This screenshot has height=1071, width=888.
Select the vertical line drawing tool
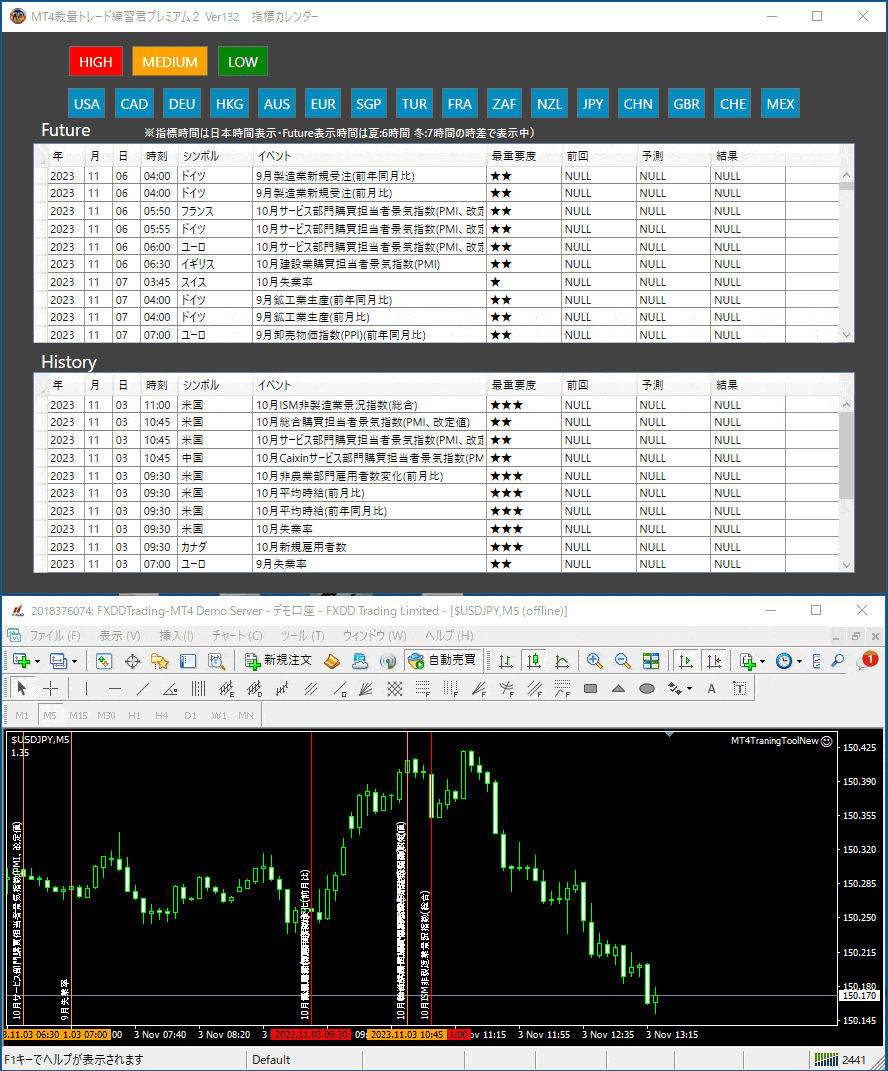86,688
